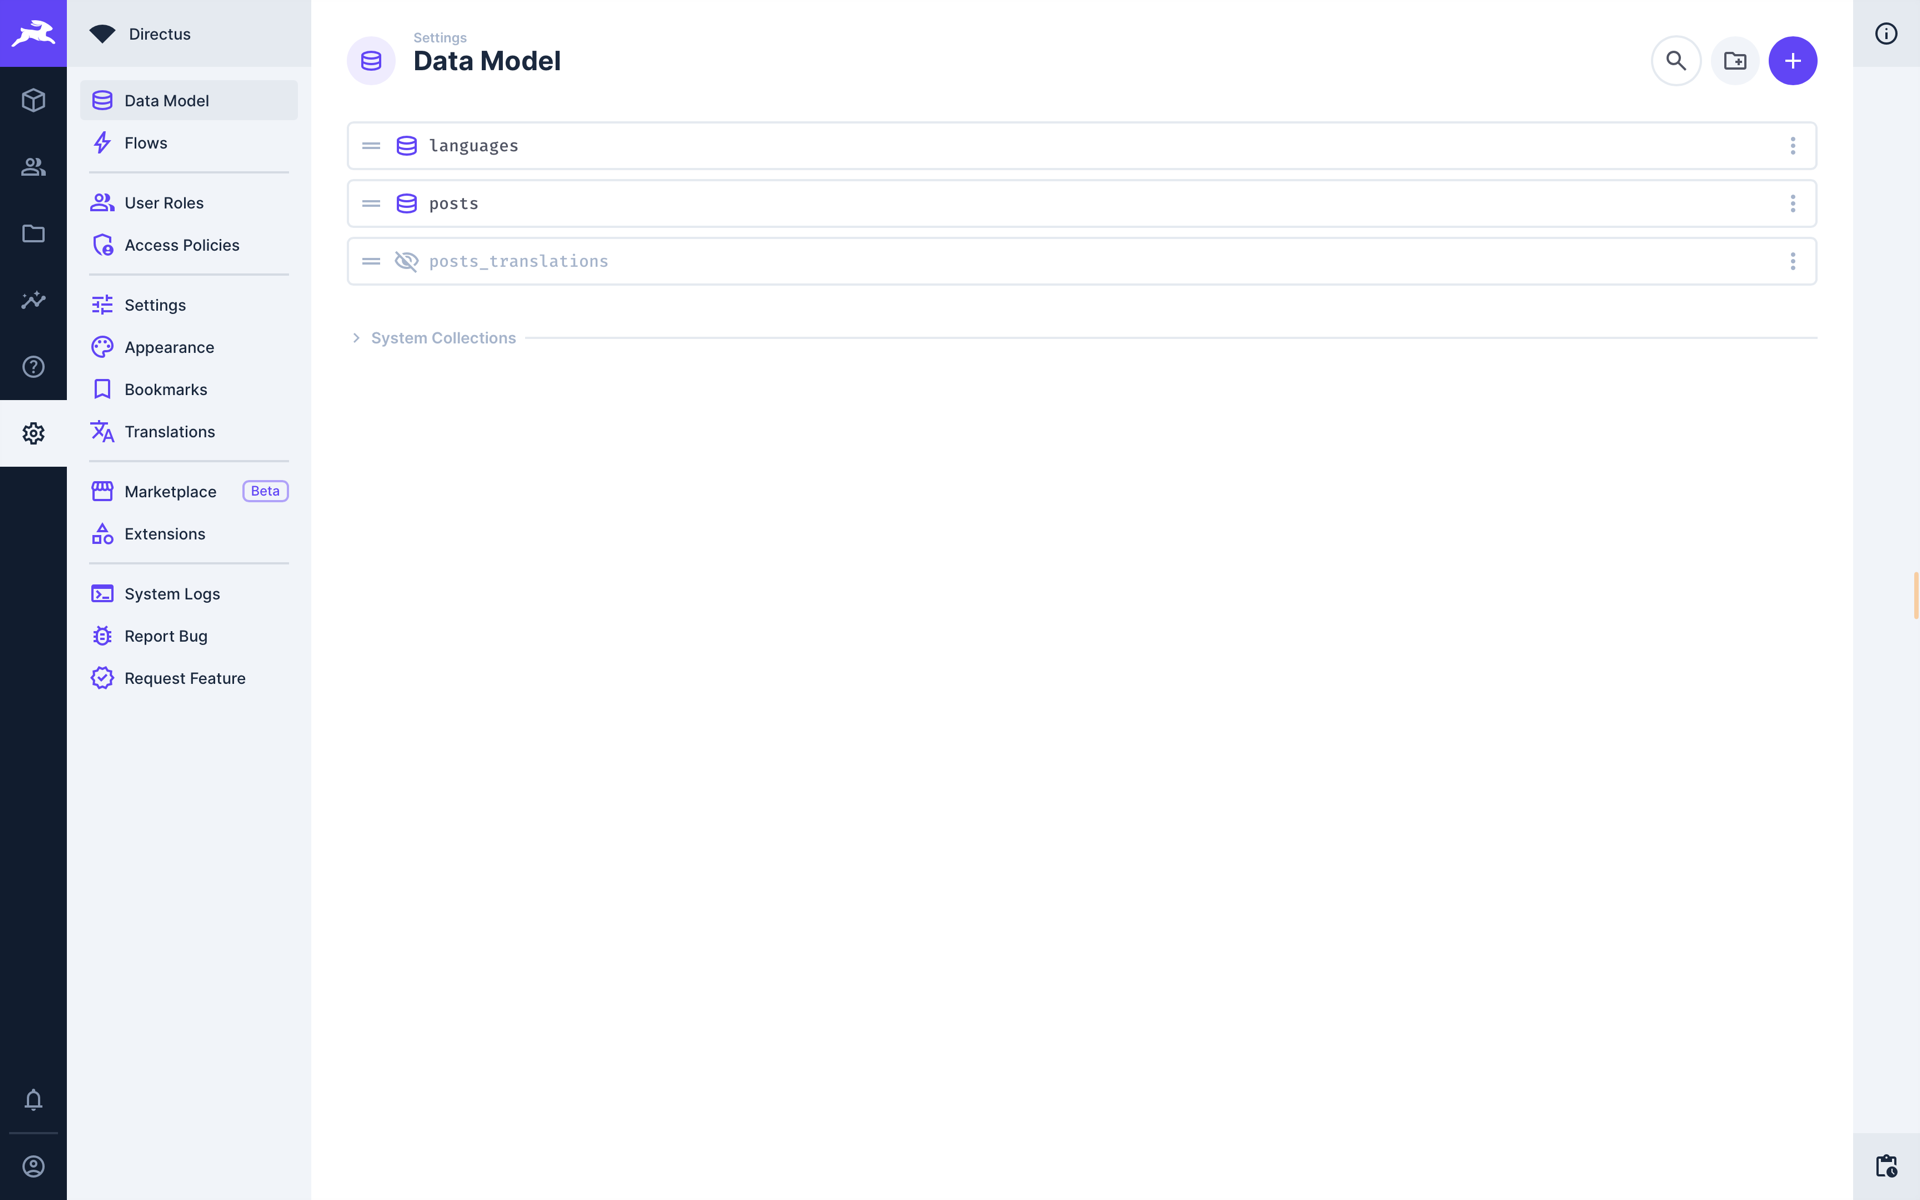Viewport: 1920px width, 1200px height.
Task: Toggle visibility of posts_translations collection
Action: pos(406,261)
